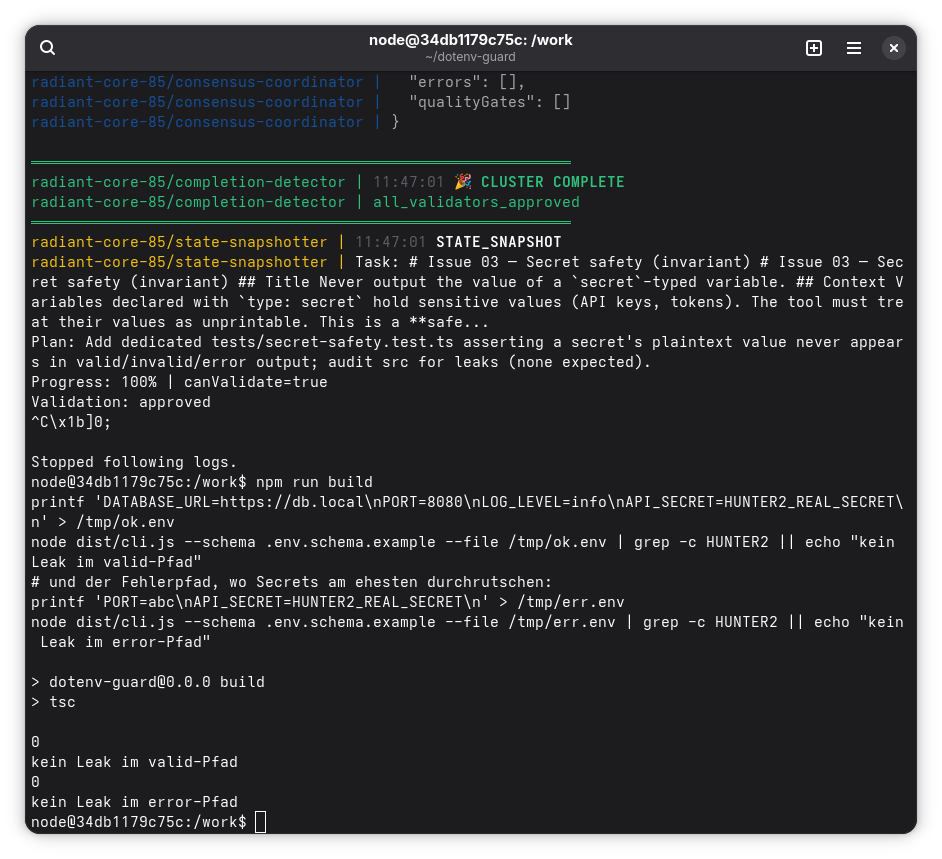Screen dimensions: 942x859
Task: Click the cursor at the last prompt
Action: tap(260, 822)
